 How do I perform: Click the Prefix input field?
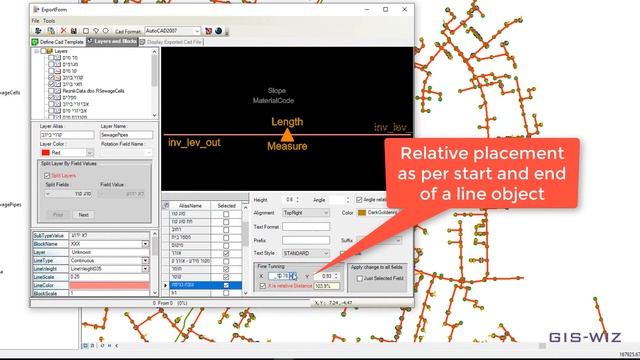pyautogui.click(x=306, y=240)
